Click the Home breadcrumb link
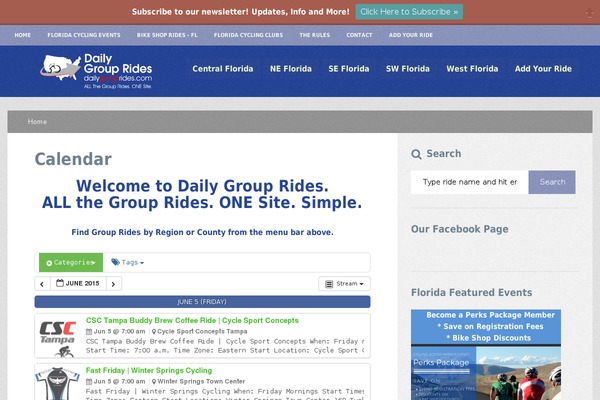The height and width of the screenshot is (400, 600). point(37,122)
